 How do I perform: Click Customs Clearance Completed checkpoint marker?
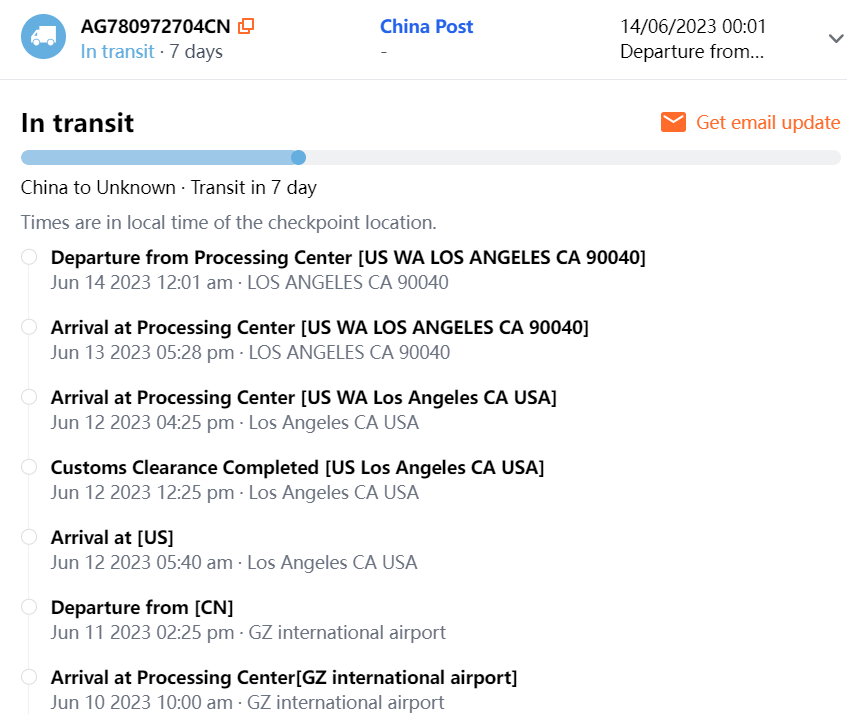point(29,467)
